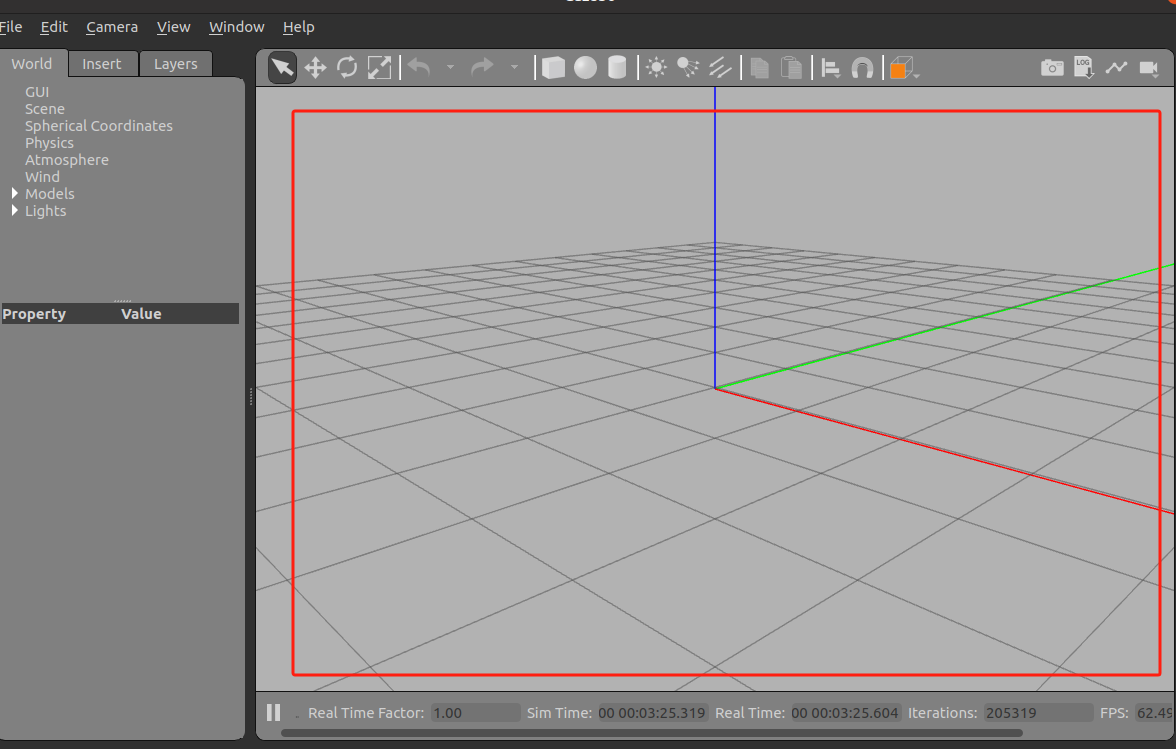This screenshot has height=749, width=1176.
Task: Insert a cylinder shape
Action: coord(616,68)
